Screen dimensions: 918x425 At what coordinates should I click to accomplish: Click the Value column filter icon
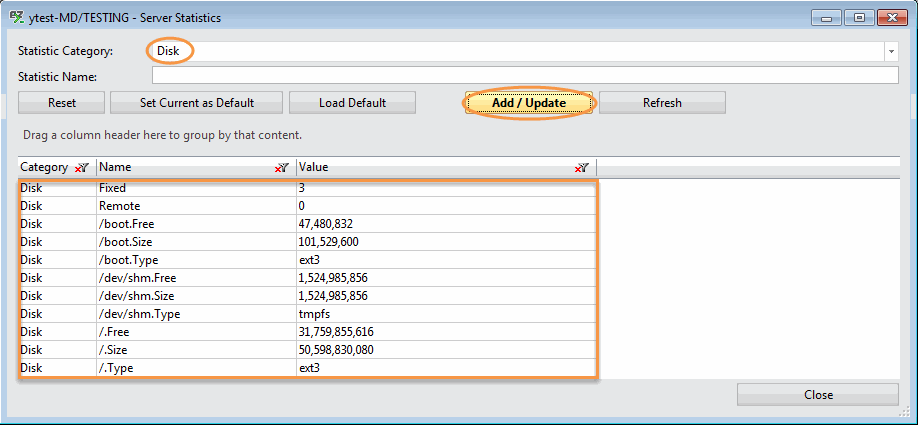581,168
